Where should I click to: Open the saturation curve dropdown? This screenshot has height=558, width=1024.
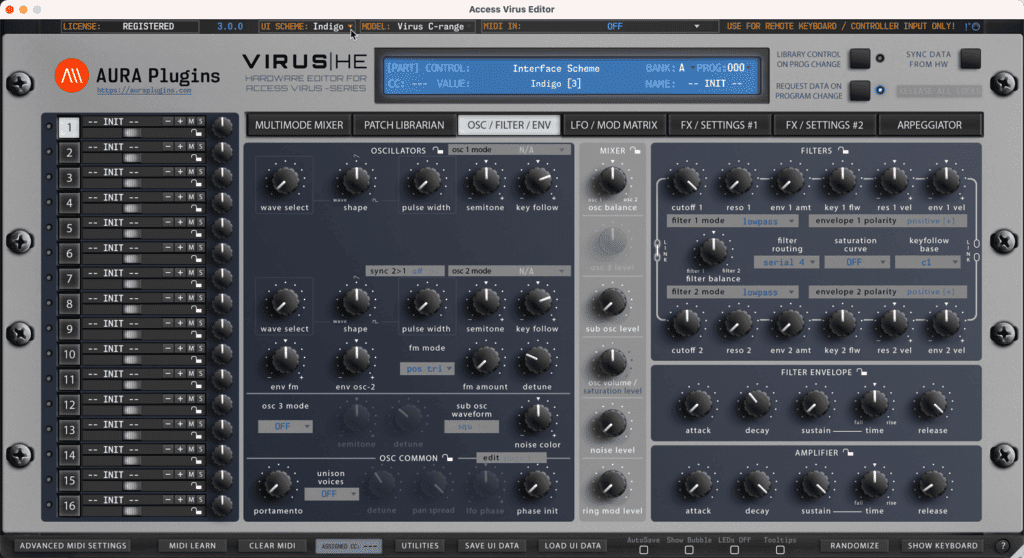coord(857,262)
